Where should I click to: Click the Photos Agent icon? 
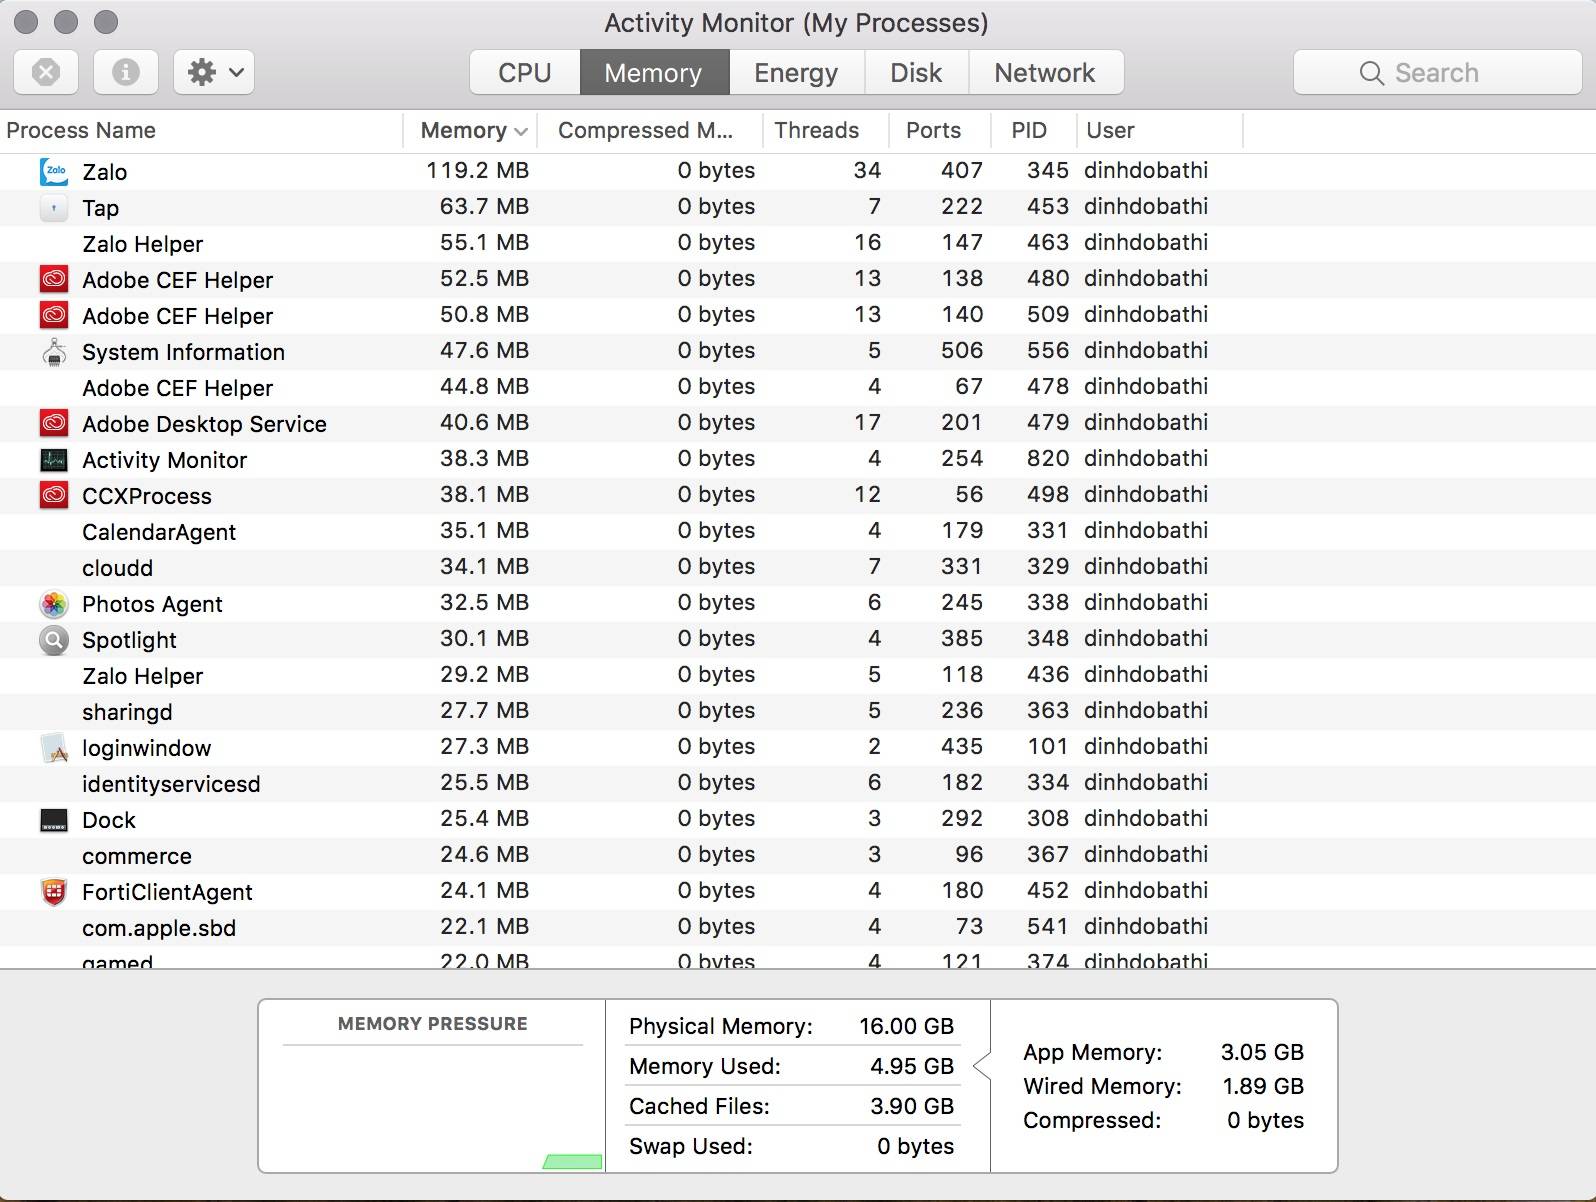54,603
